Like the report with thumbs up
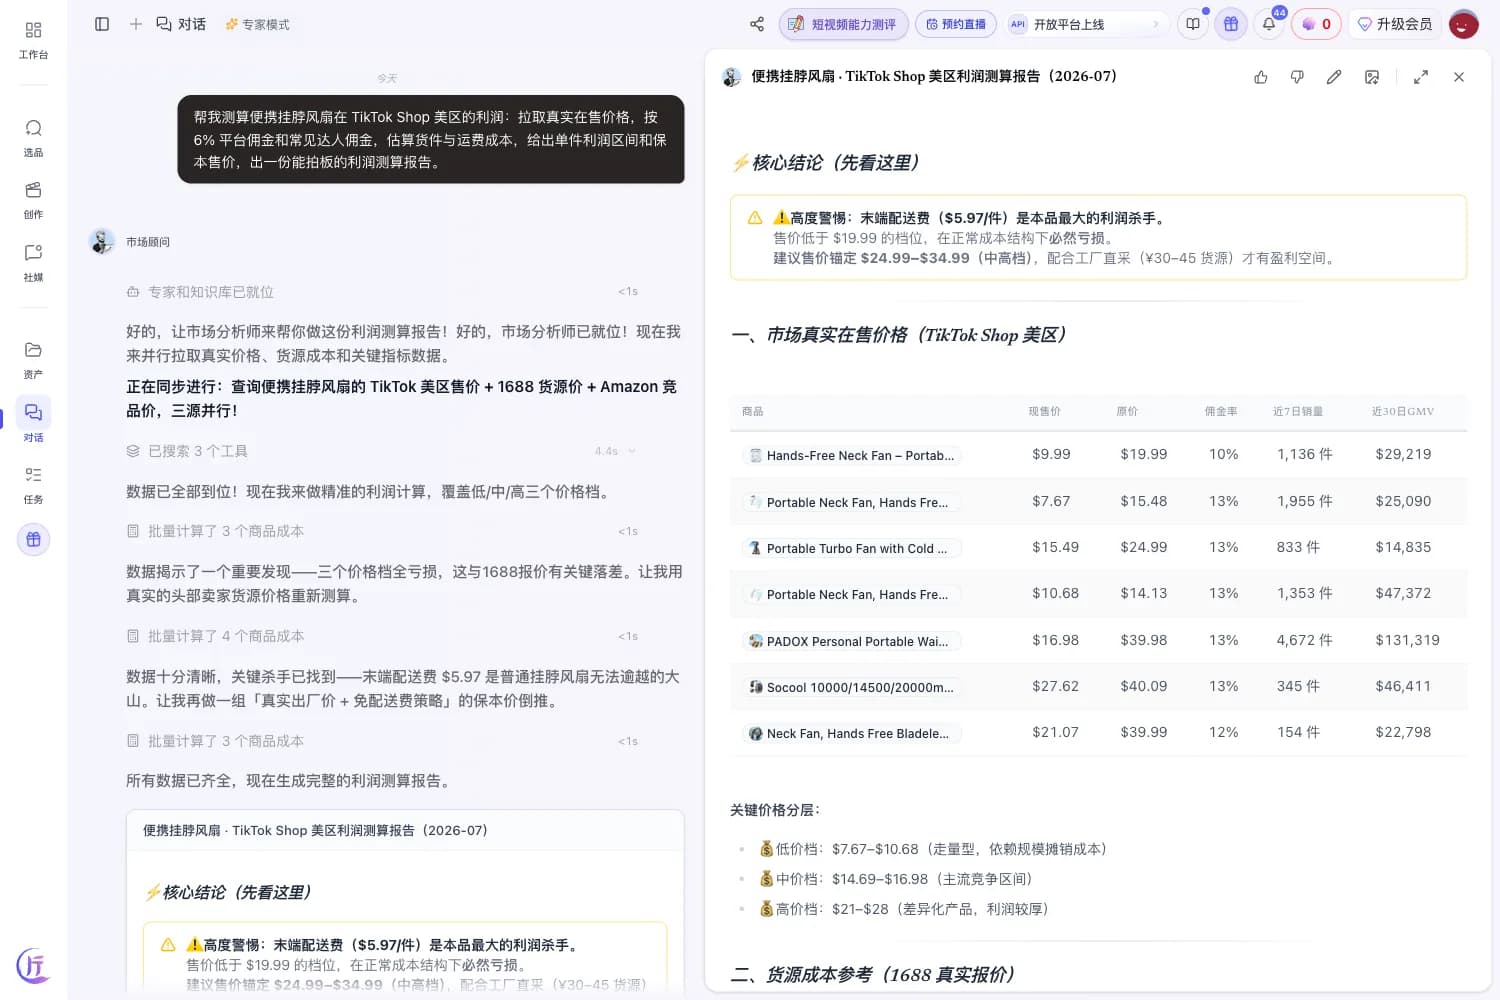The width and height of the screenshot is (1500, 1000). (1260, 77)
